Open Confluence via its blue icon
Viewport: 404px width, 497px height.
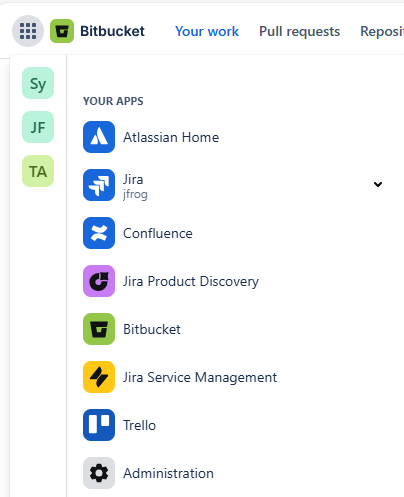point(99,233)
